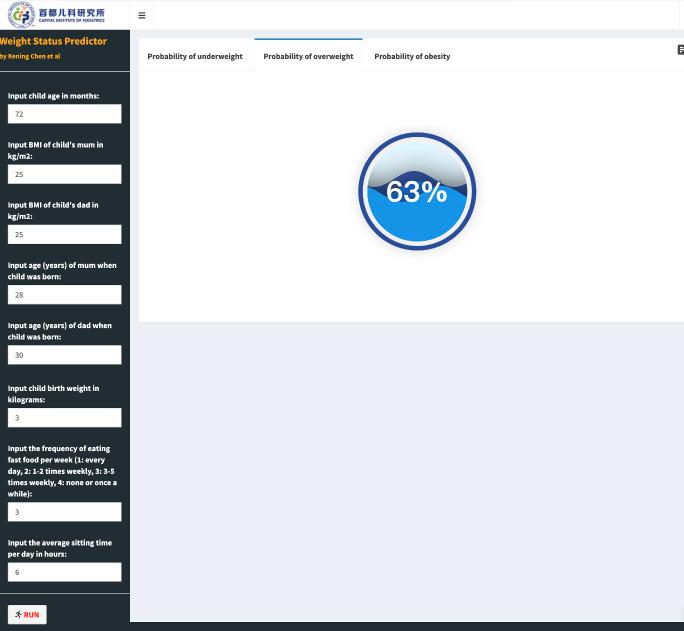Screen dimensions: 684x631
Task: Click the average sitting time label
Action: [x=59, y=548]
